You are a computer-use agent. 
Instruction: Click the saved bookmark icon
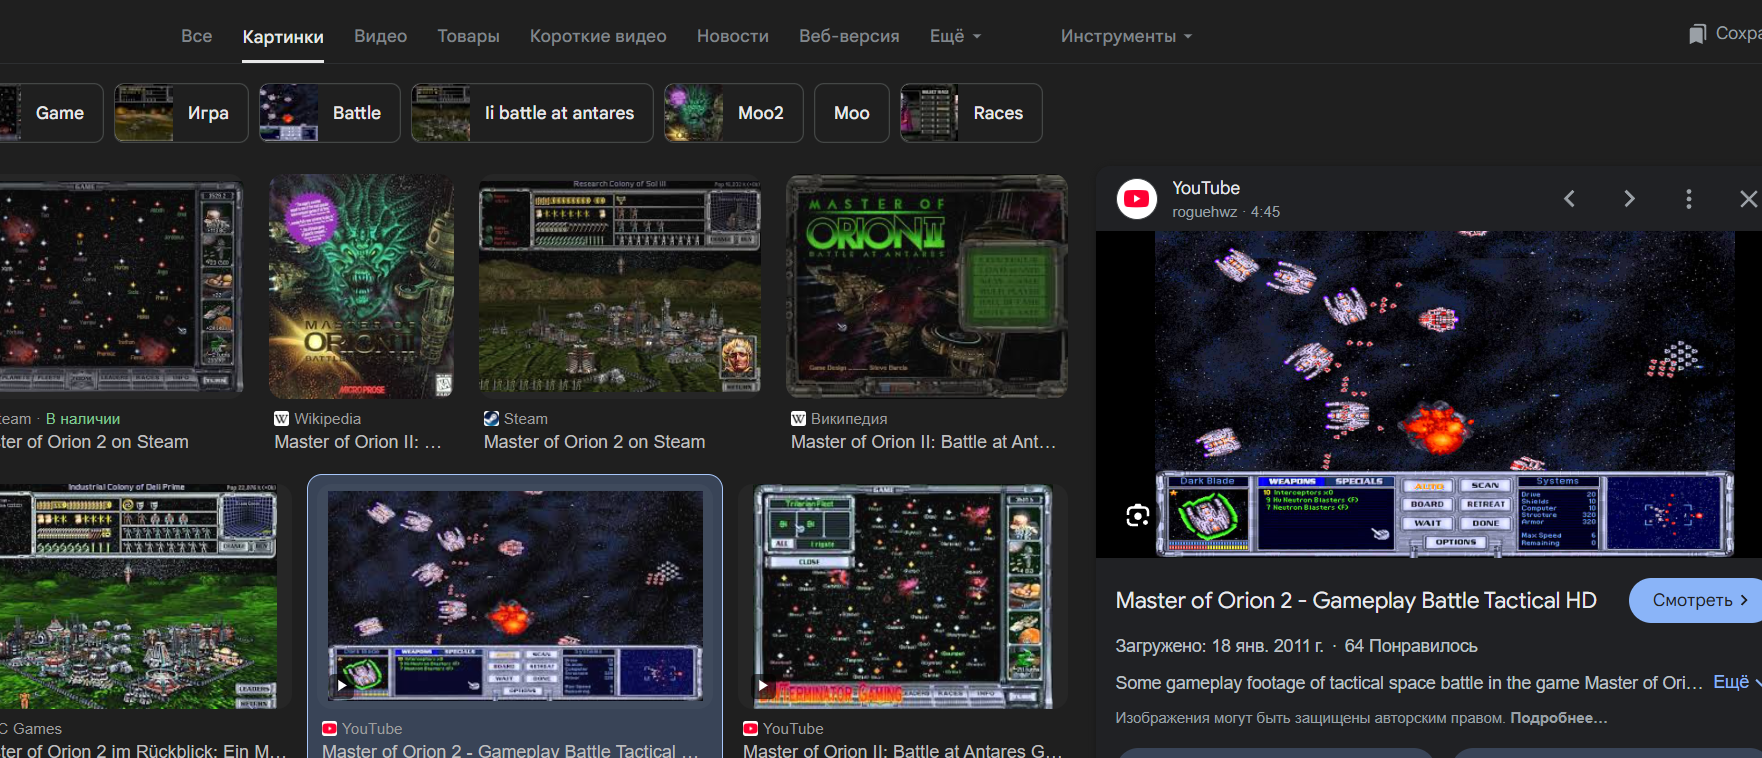click(x=1697, y=34)
